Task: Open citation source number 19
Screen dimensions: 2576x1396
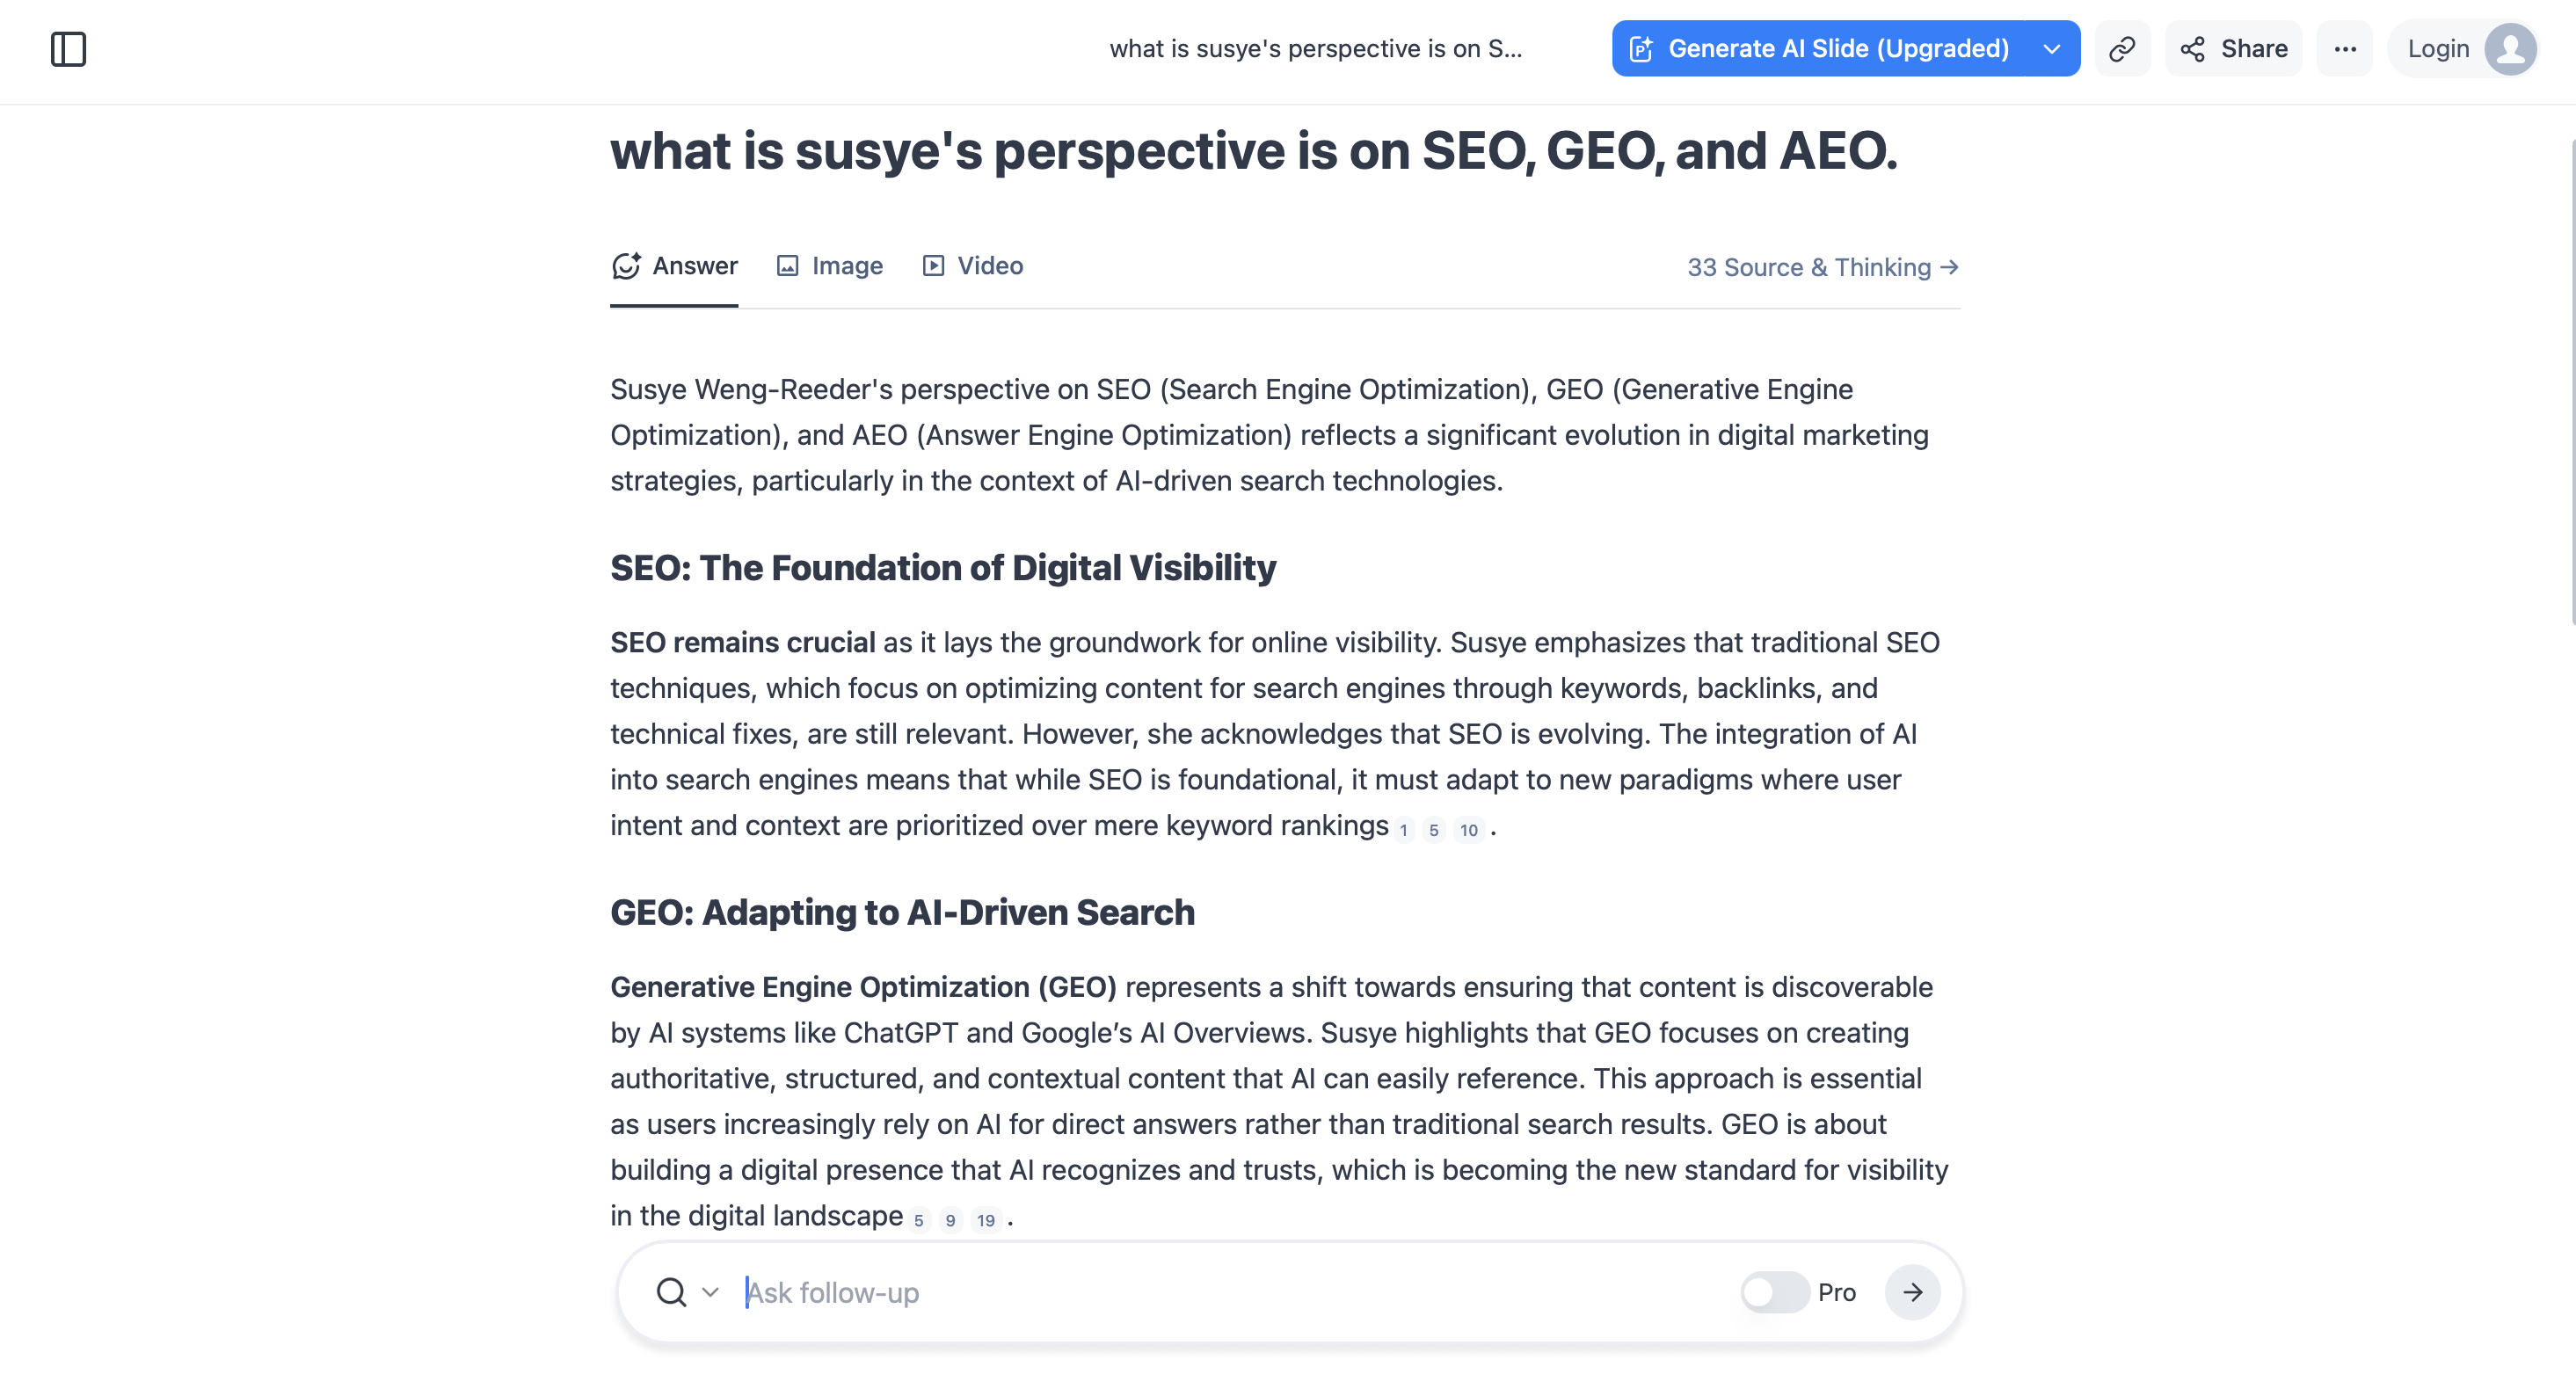Action: click(x=986, y=1220)
